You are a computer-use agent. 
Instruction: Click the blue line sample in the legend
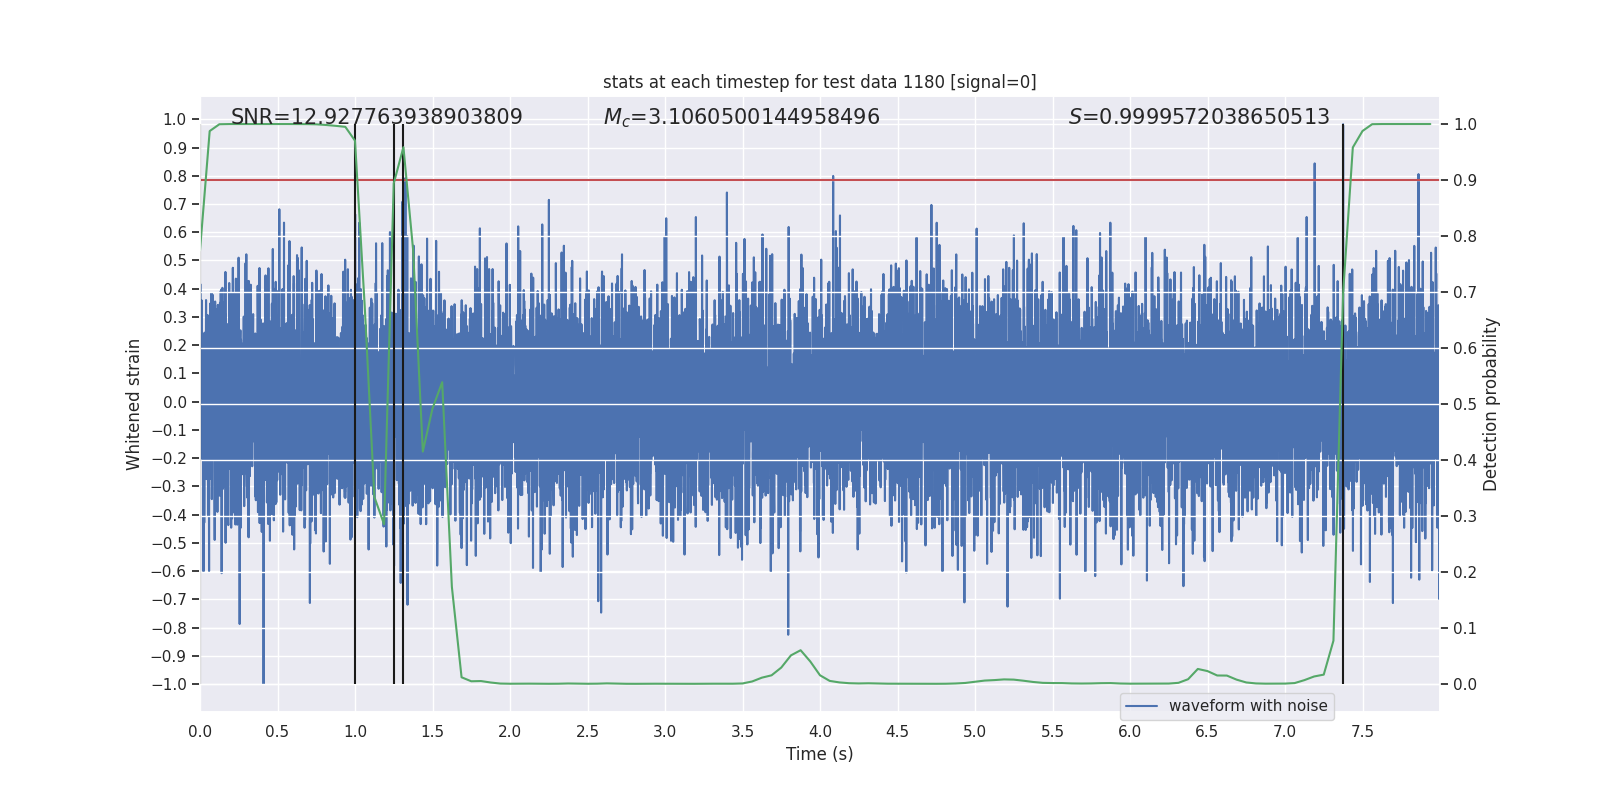point(1141,706)
